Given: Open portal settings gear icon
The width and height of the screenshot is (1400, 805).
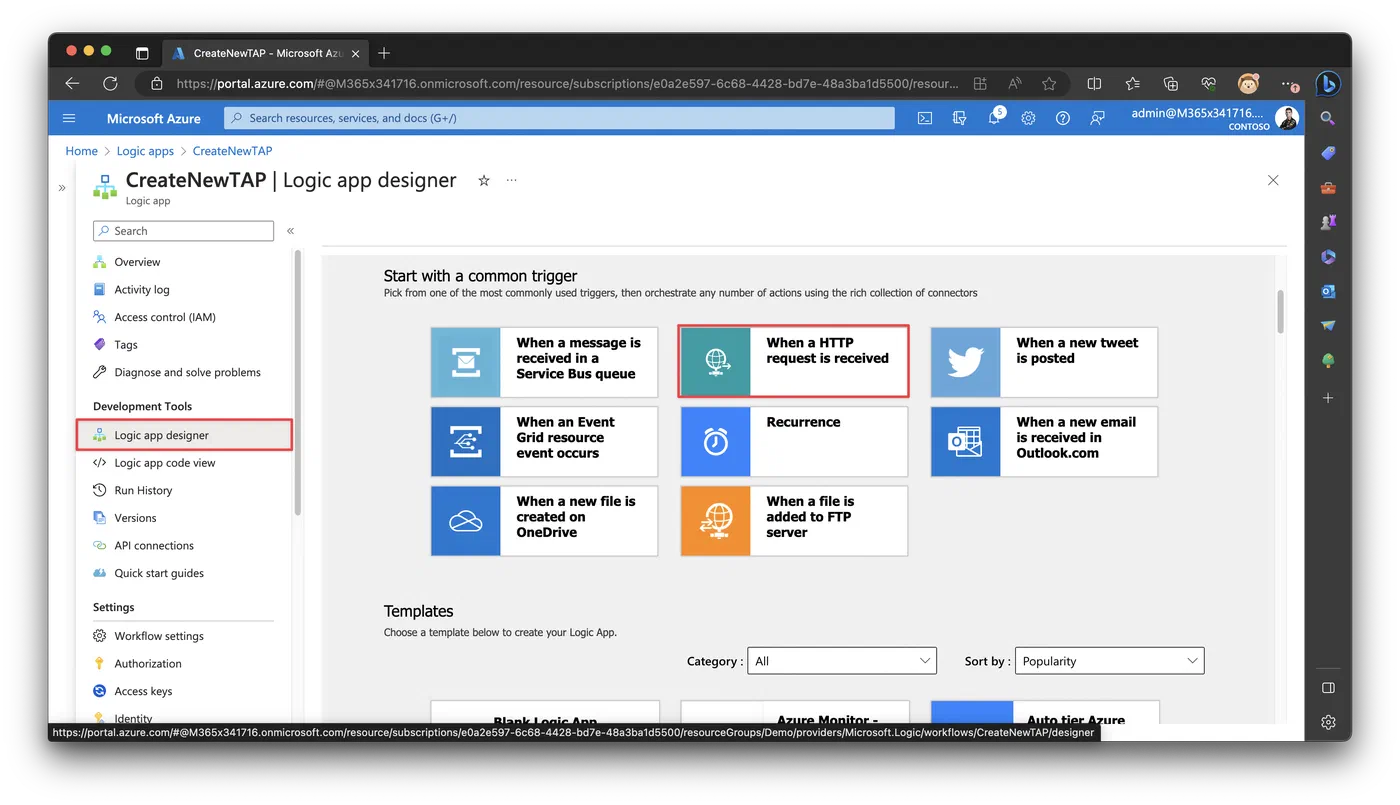Looking at the screenshot, I should [1028, 118].
